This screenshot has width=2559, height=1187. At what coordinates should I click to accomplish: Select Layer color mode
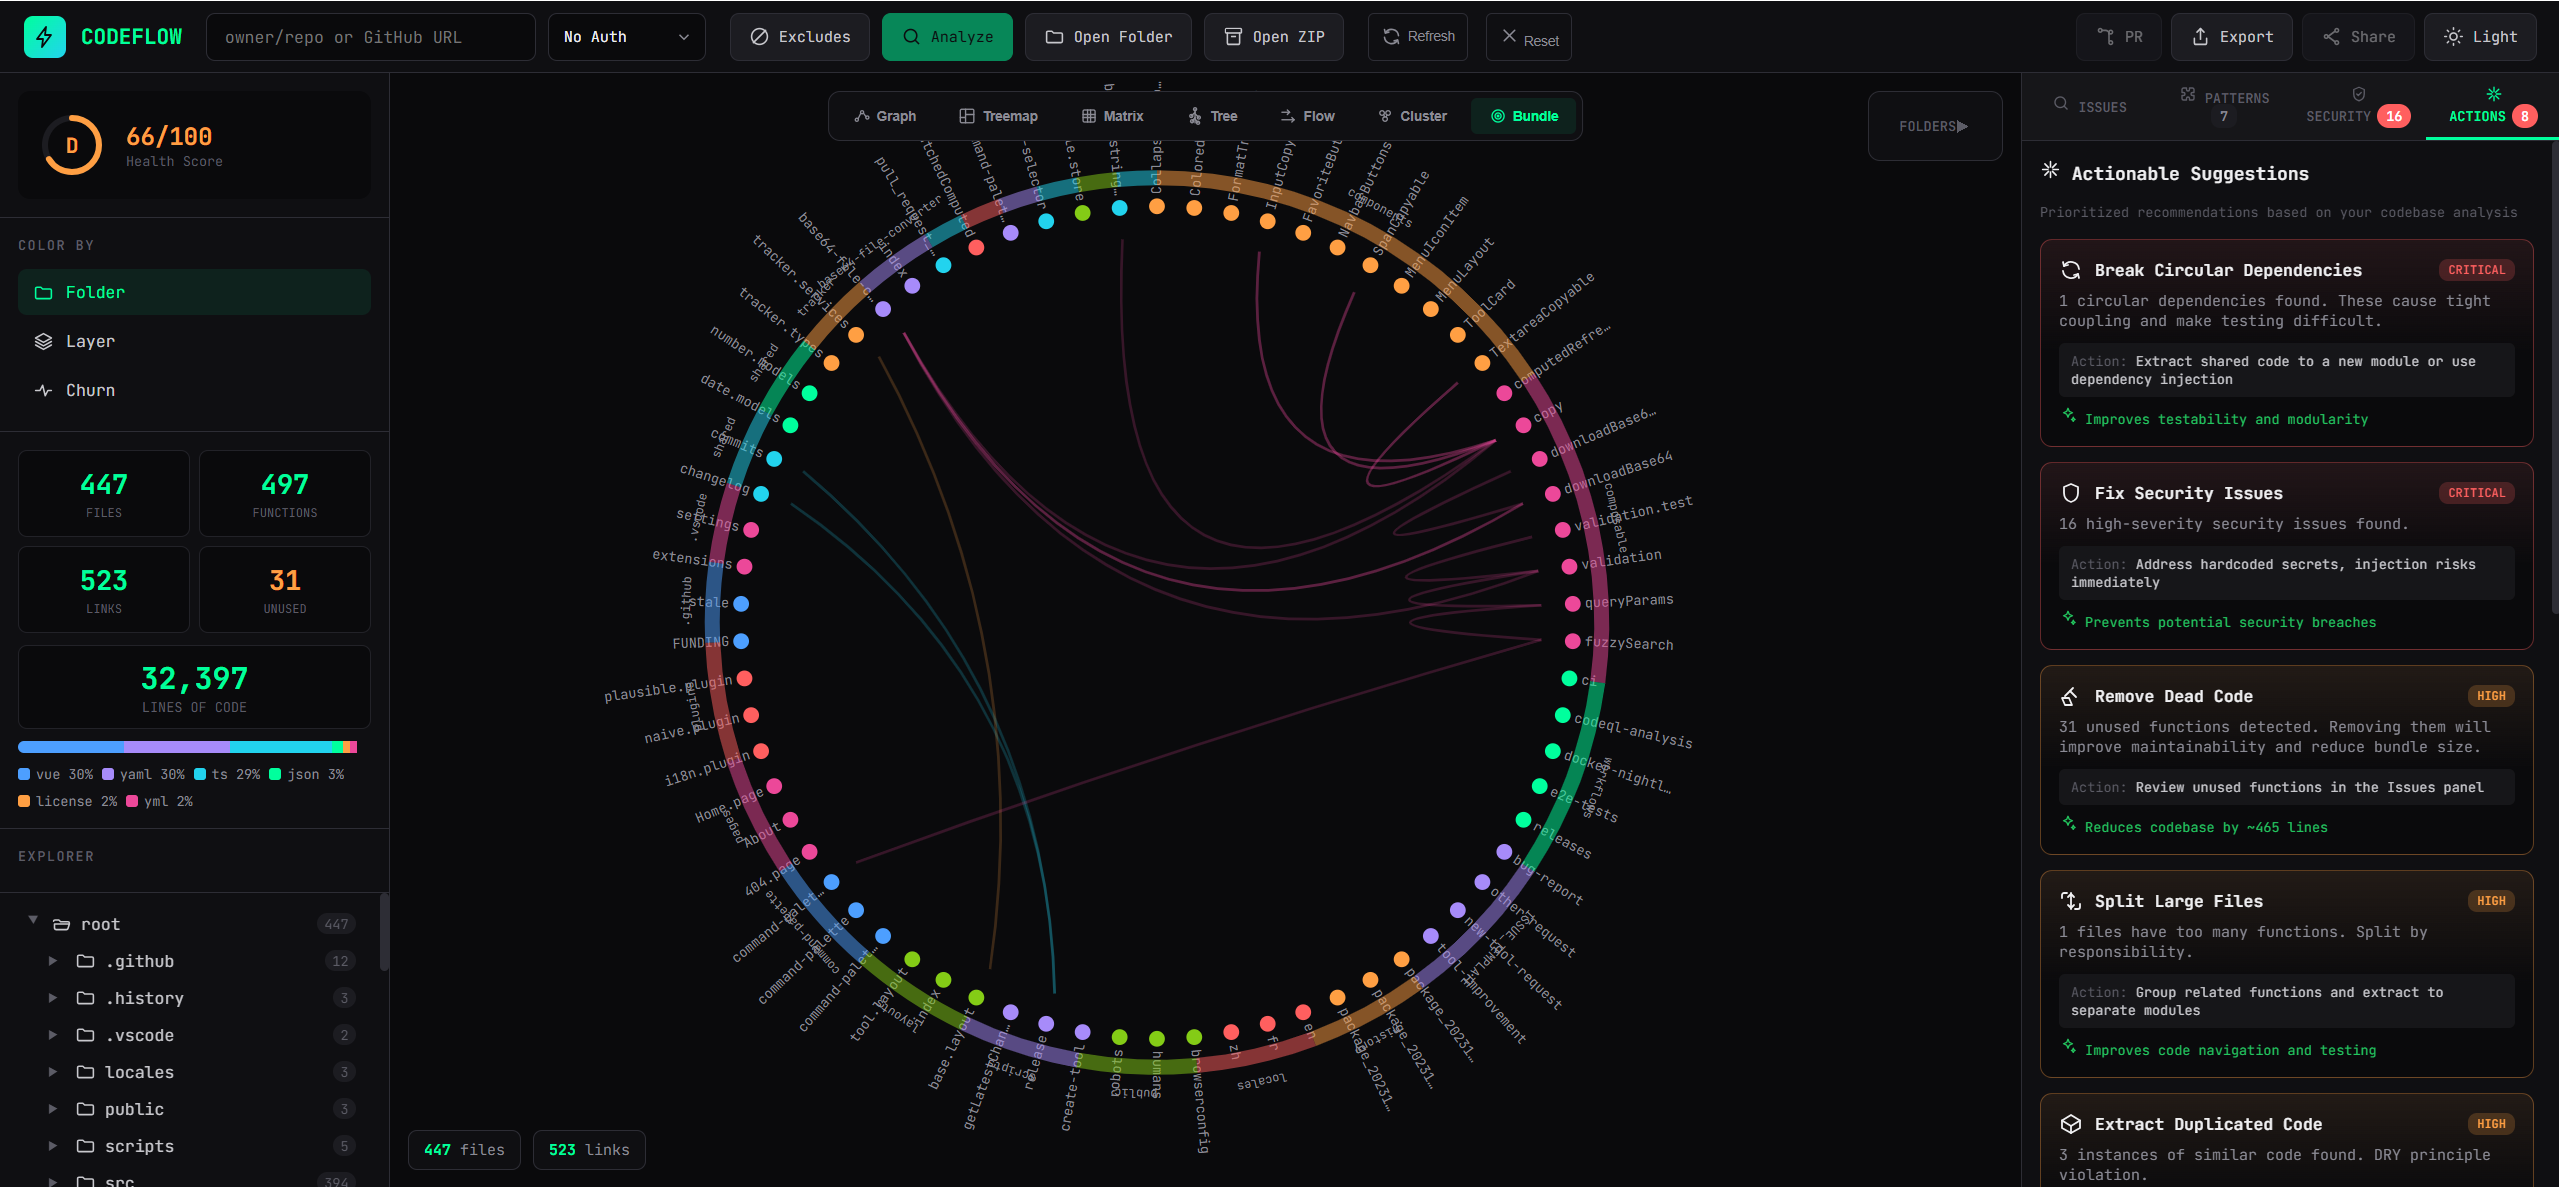[x=194, y=341]
